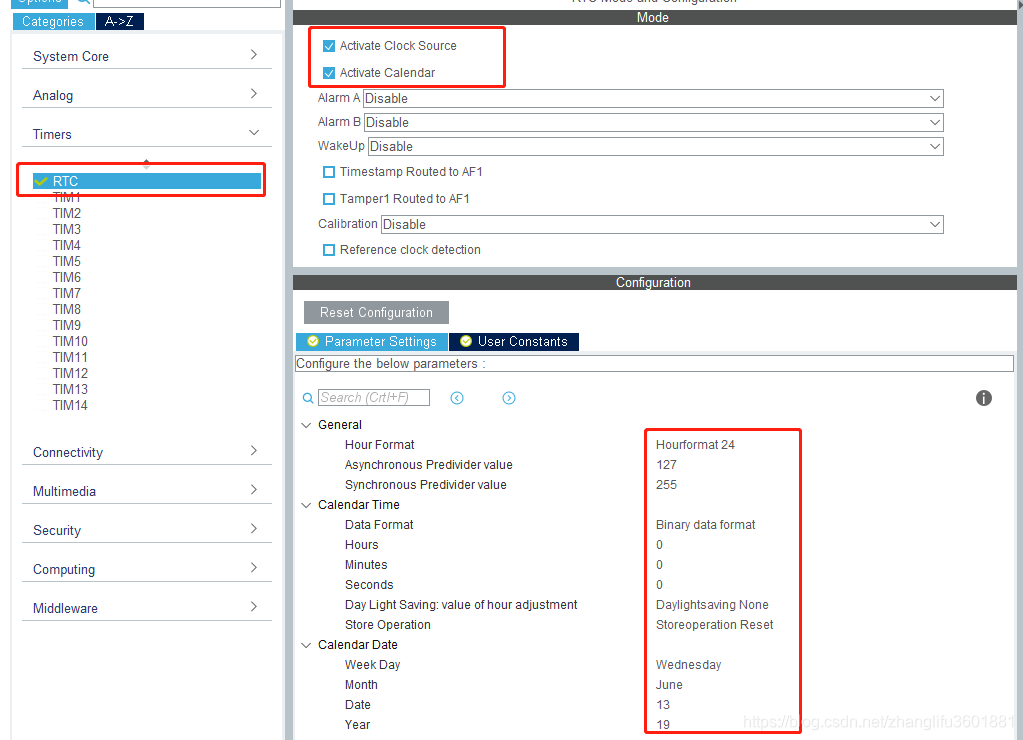Image resolution: width=1023 pixels, height=740 pixels.
Task: Go to previous search result arrow
Action: [457, 398]
